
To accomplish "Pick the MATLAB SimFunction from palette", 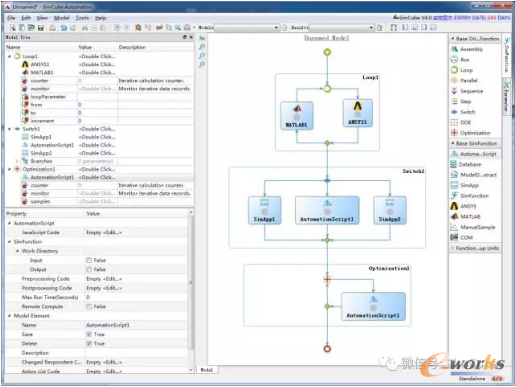I will click(x=470, y=217).
